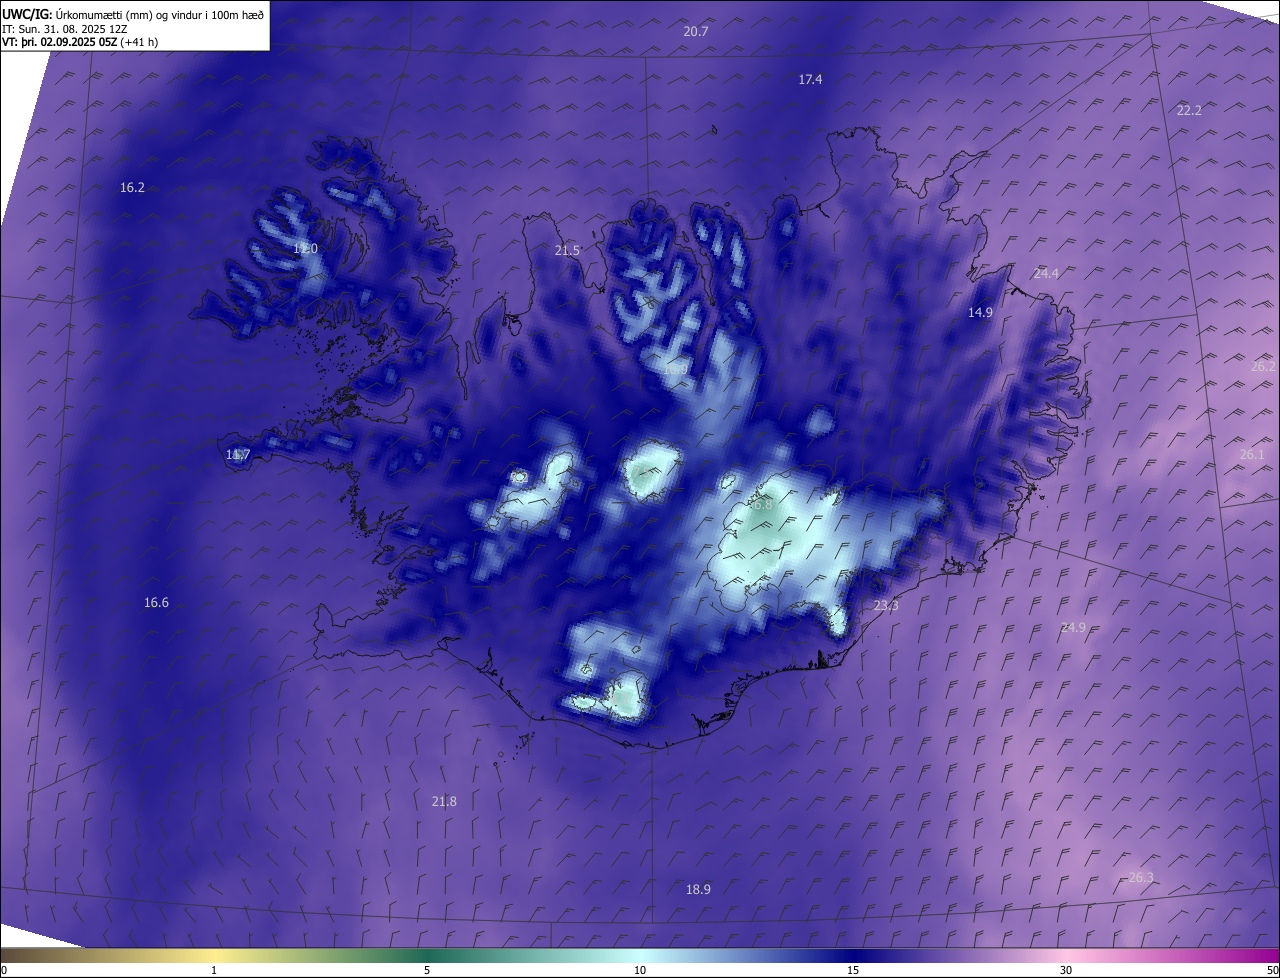Click the 11.7 value label
This screenshot has width=1280, height=978.
pos(237,455)
